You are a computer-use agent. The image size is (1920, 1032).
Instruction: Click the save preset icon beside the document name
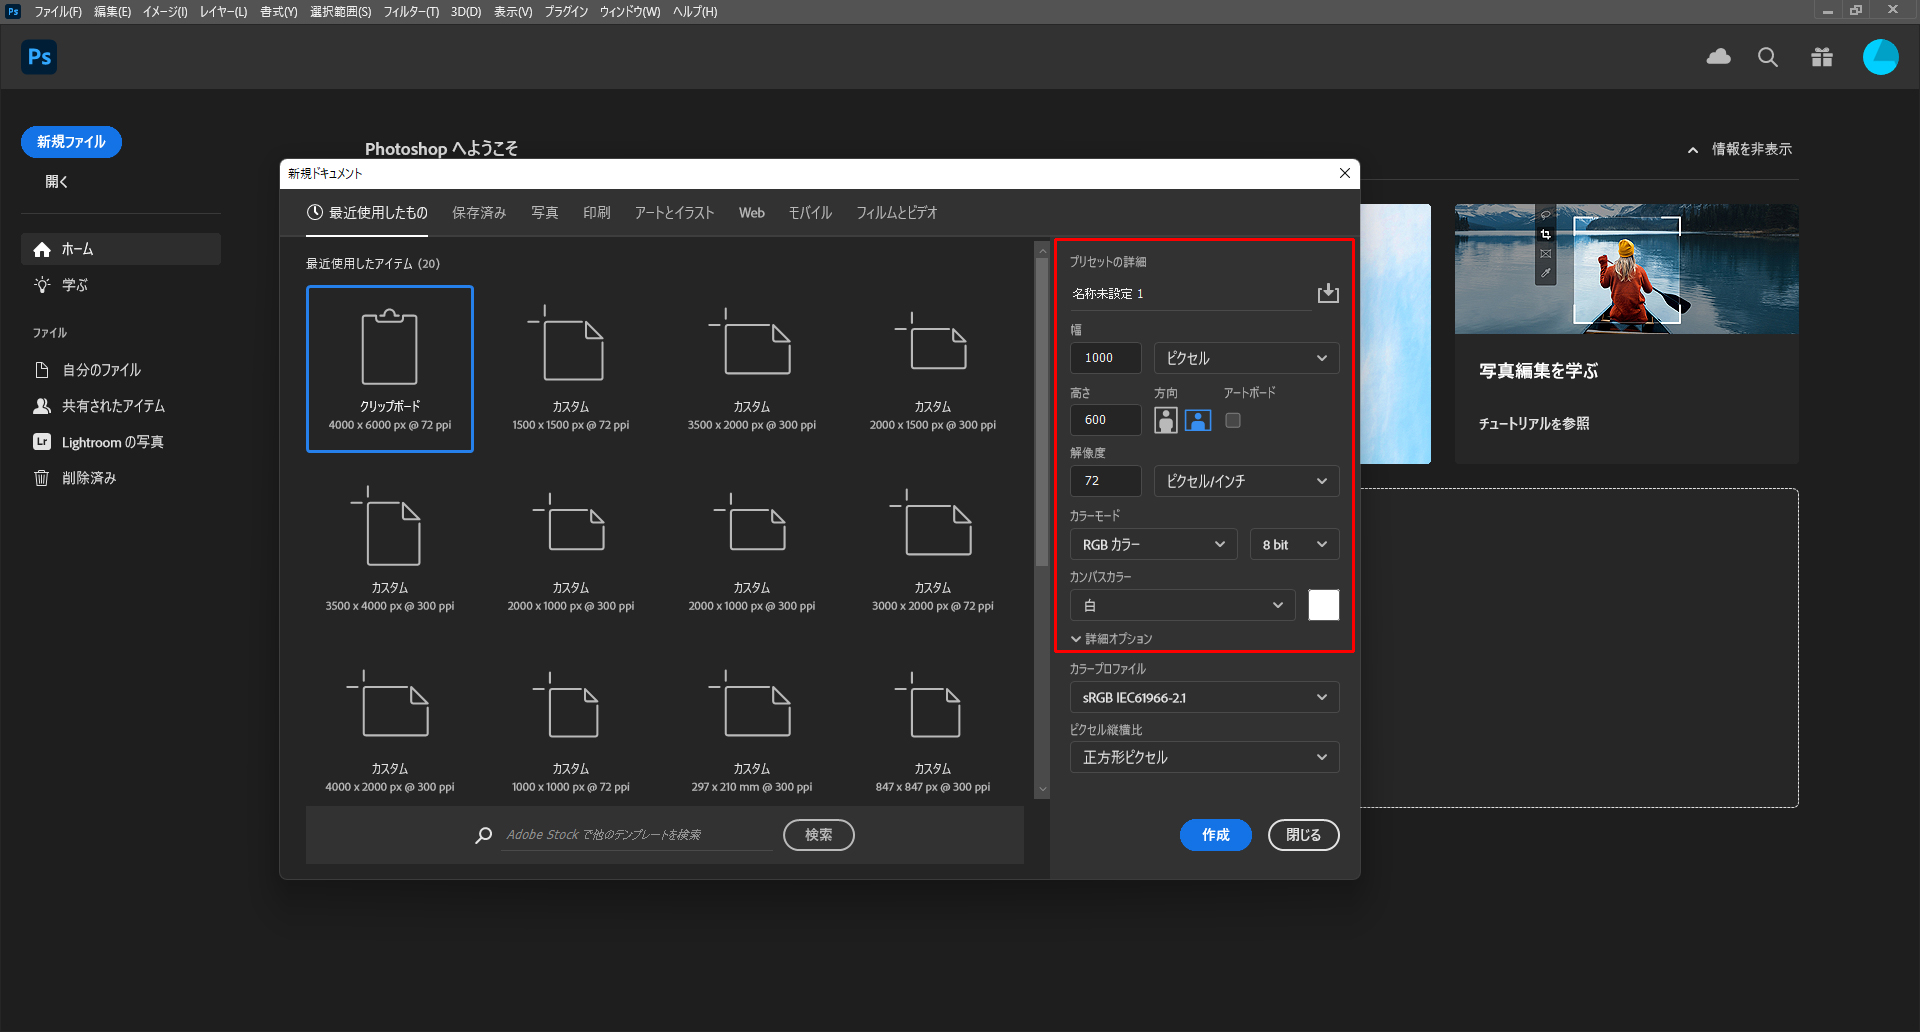click(1327, 293)
